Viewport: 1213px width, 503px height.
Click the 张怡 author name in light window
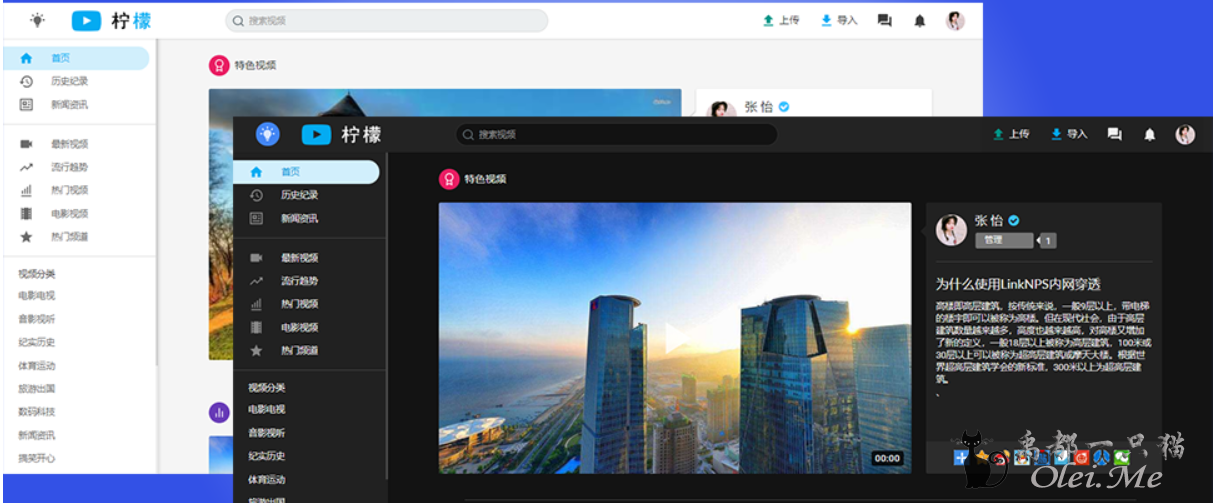[759, 107]
